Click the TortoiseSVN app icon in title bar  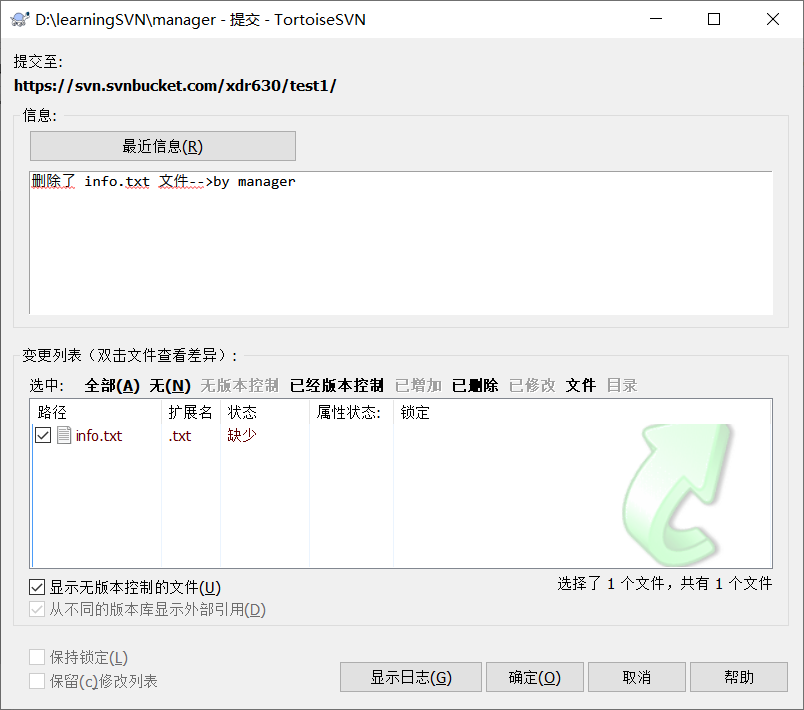(x=18, y=19)
